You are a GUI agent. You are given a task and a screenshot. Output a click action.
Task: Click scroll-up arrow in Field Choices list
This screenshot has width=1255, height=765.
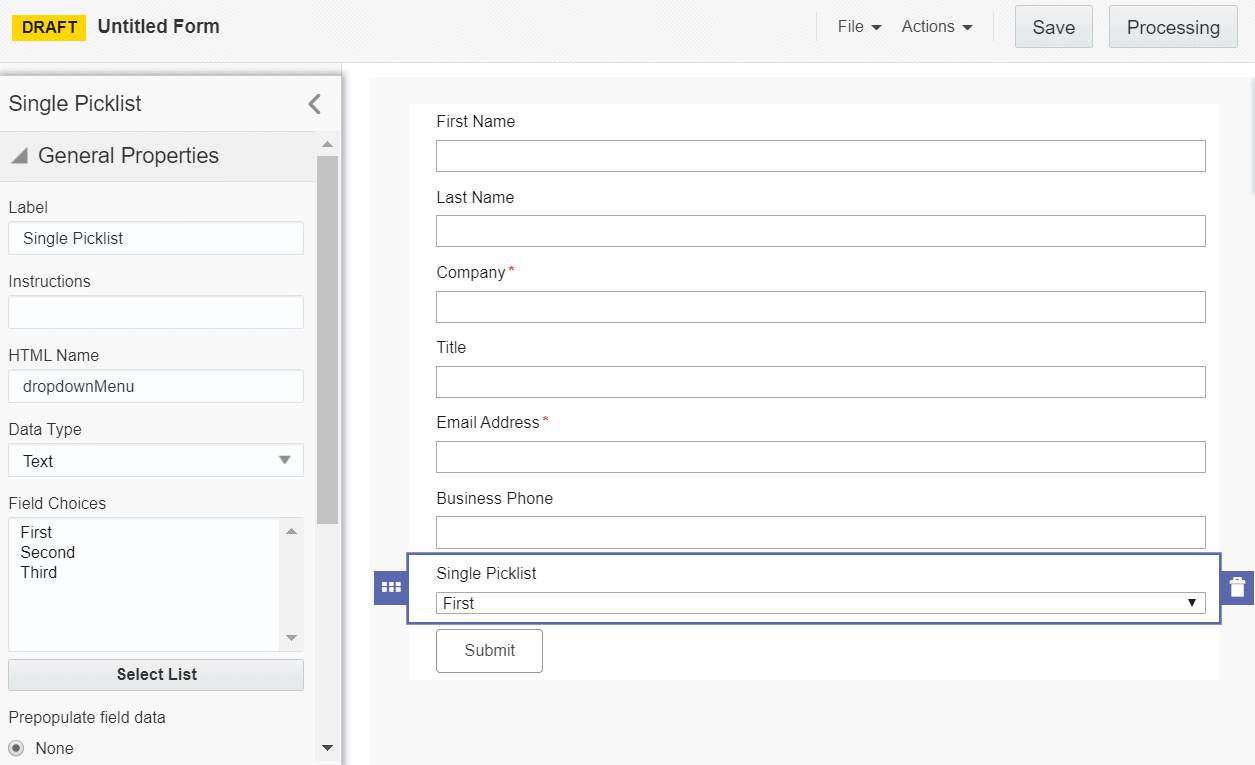291,530
